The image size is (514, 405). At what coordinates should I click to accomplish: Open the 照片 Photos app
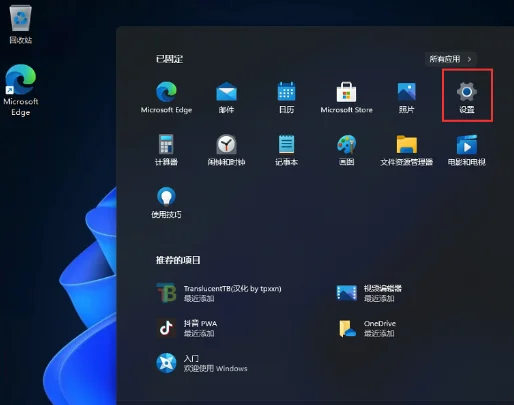tap(406, 97)
